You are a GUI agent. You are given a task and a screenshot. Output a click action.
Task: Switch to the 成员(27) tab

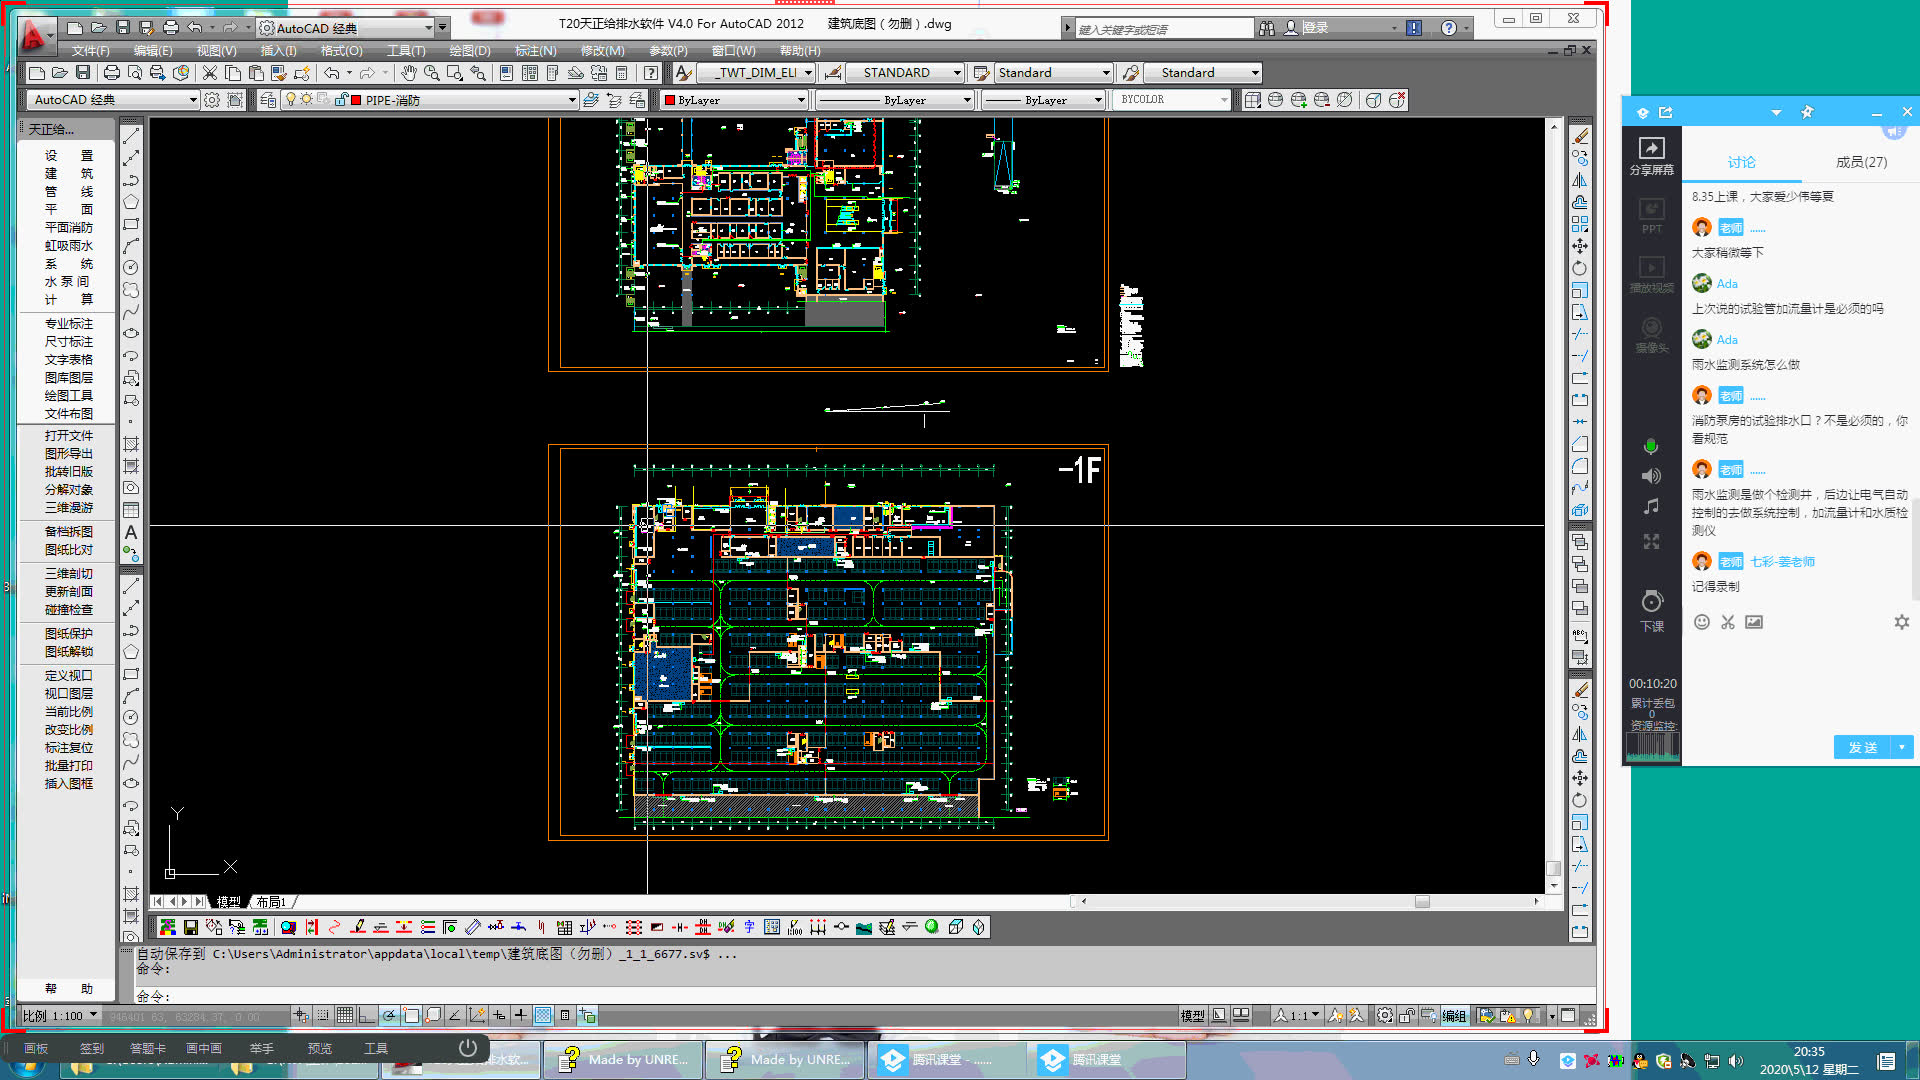click(x=1860, y=162)
